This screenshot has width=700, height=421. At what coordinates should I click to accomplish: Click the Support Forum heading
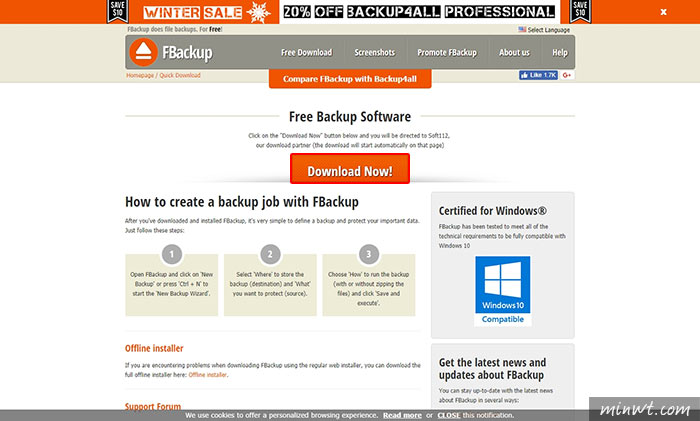click(153, 407)
